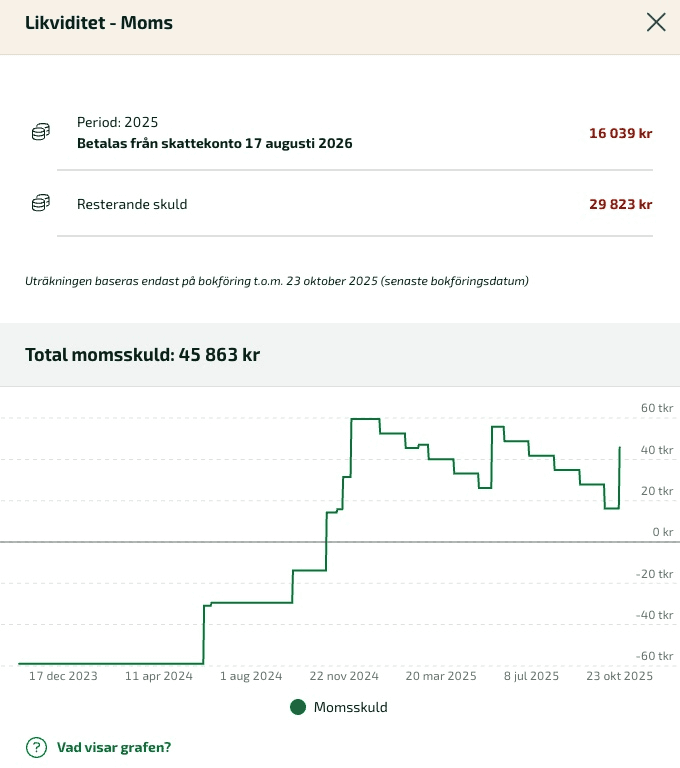Click the 'Likviditet - Moms' dialog title
Viewport: 680px width, 768px height.
coord(99,23)
